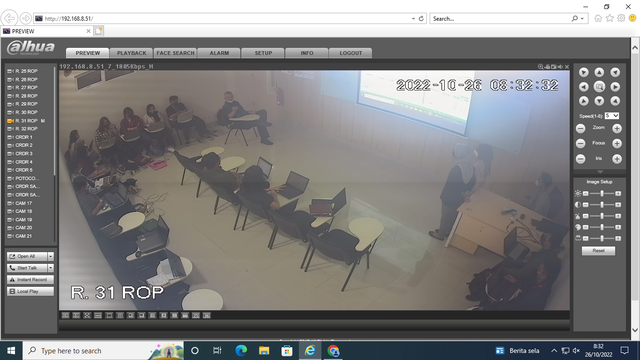Click Iris minus button

tap(580, 159)
